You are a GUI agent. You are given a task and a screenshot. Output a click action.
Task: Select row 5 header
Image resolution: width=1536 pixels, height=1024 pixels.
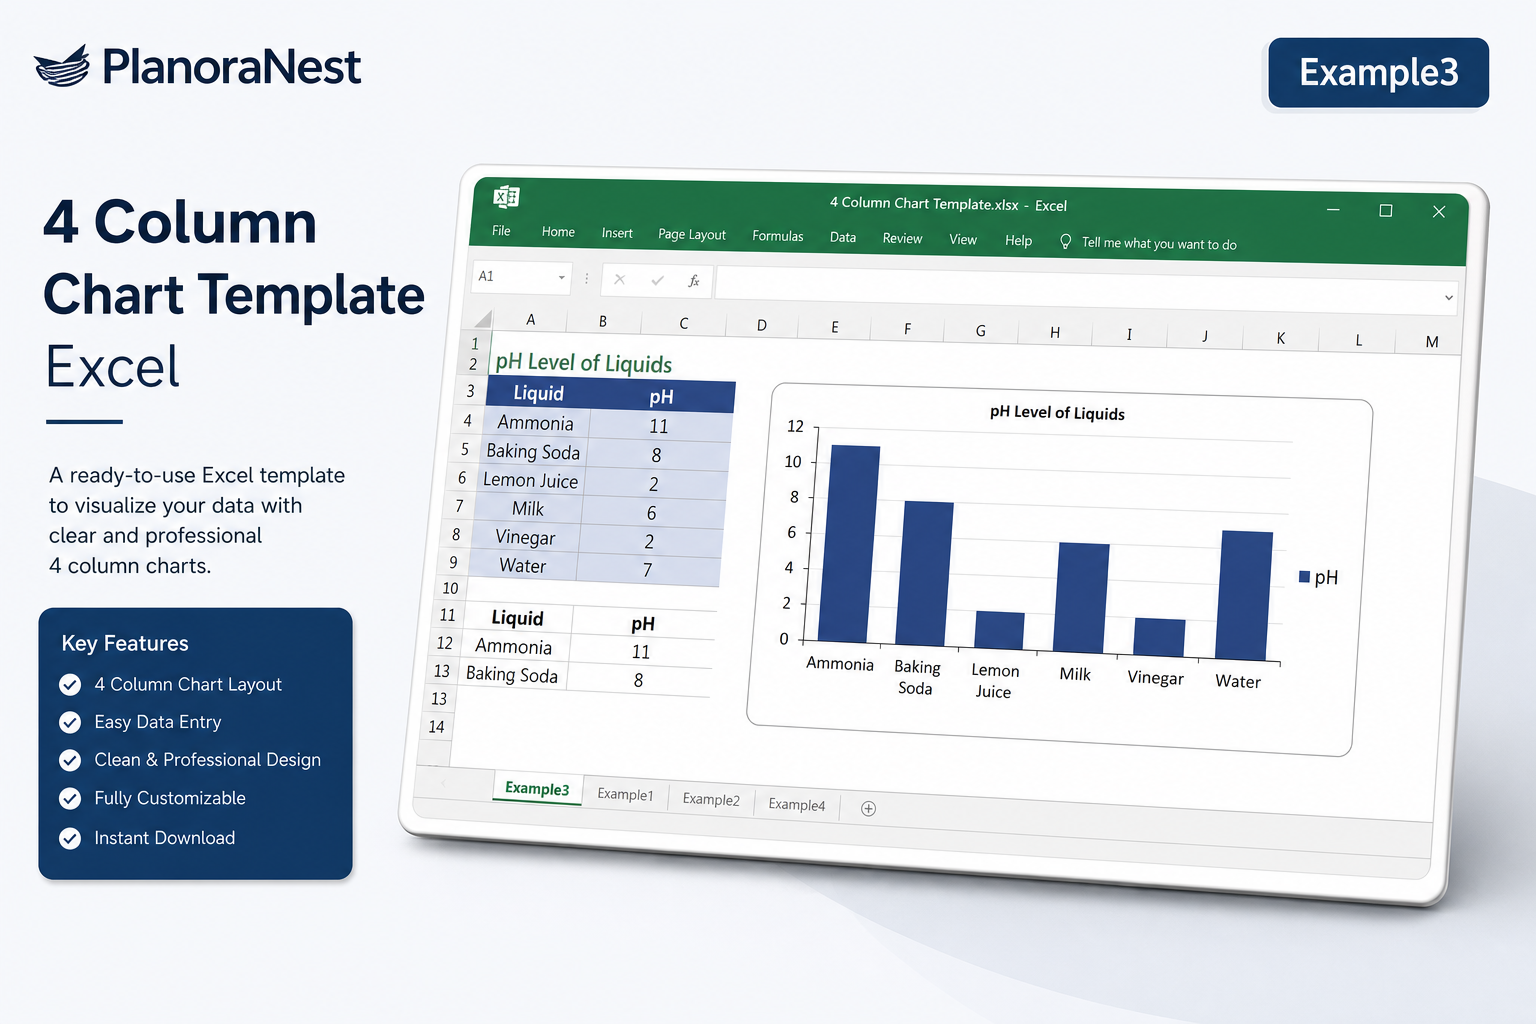(x=465, y=449)
